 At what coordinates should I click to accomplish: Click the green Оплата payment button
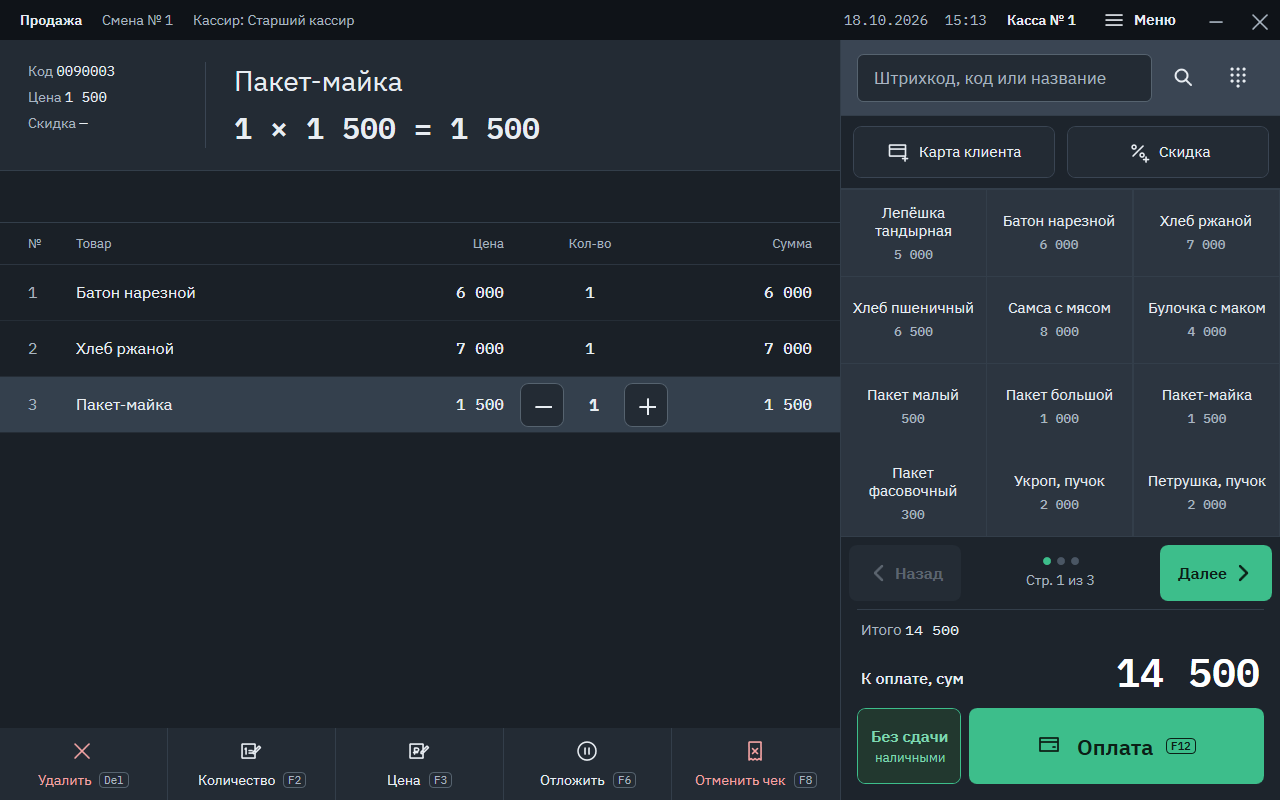click(x=1116, y=746)
